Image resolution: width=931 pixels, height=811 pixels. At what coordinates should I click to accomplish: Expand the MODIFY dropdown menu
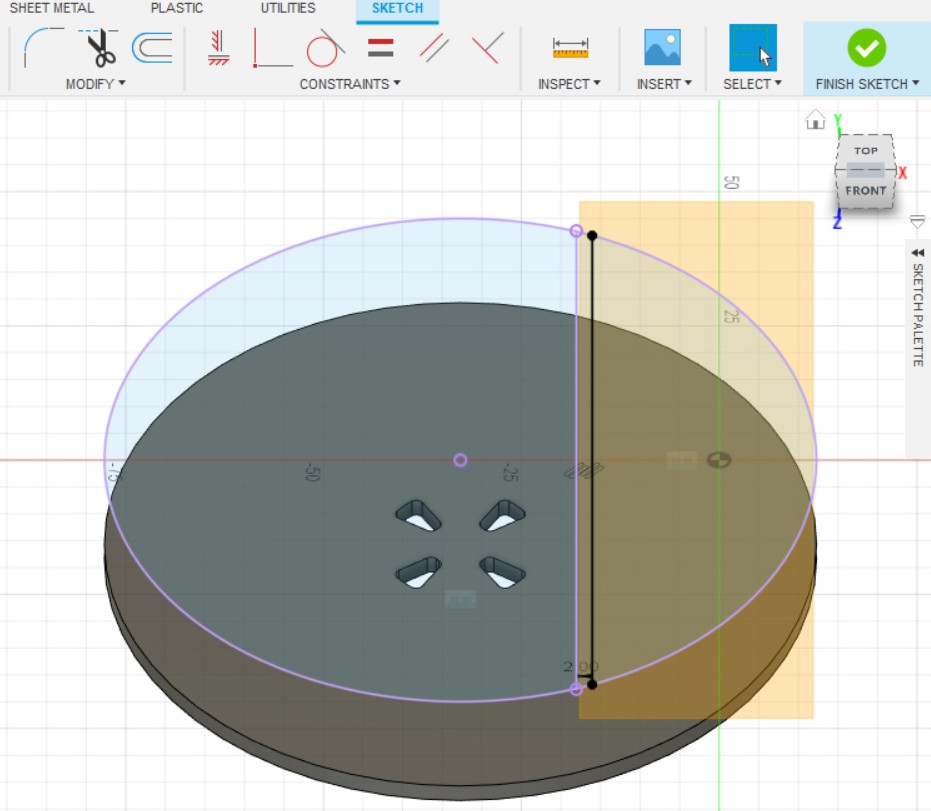[96, 84]
